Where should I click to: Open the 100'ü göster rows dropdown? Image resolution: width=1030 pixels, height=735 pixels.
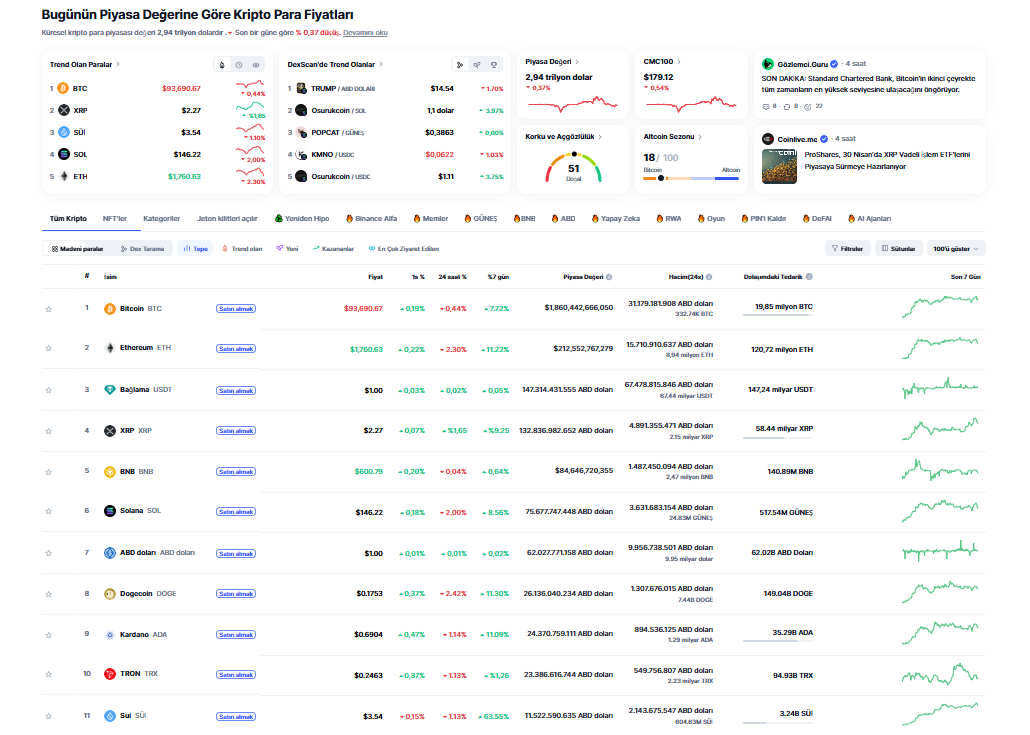957,248
